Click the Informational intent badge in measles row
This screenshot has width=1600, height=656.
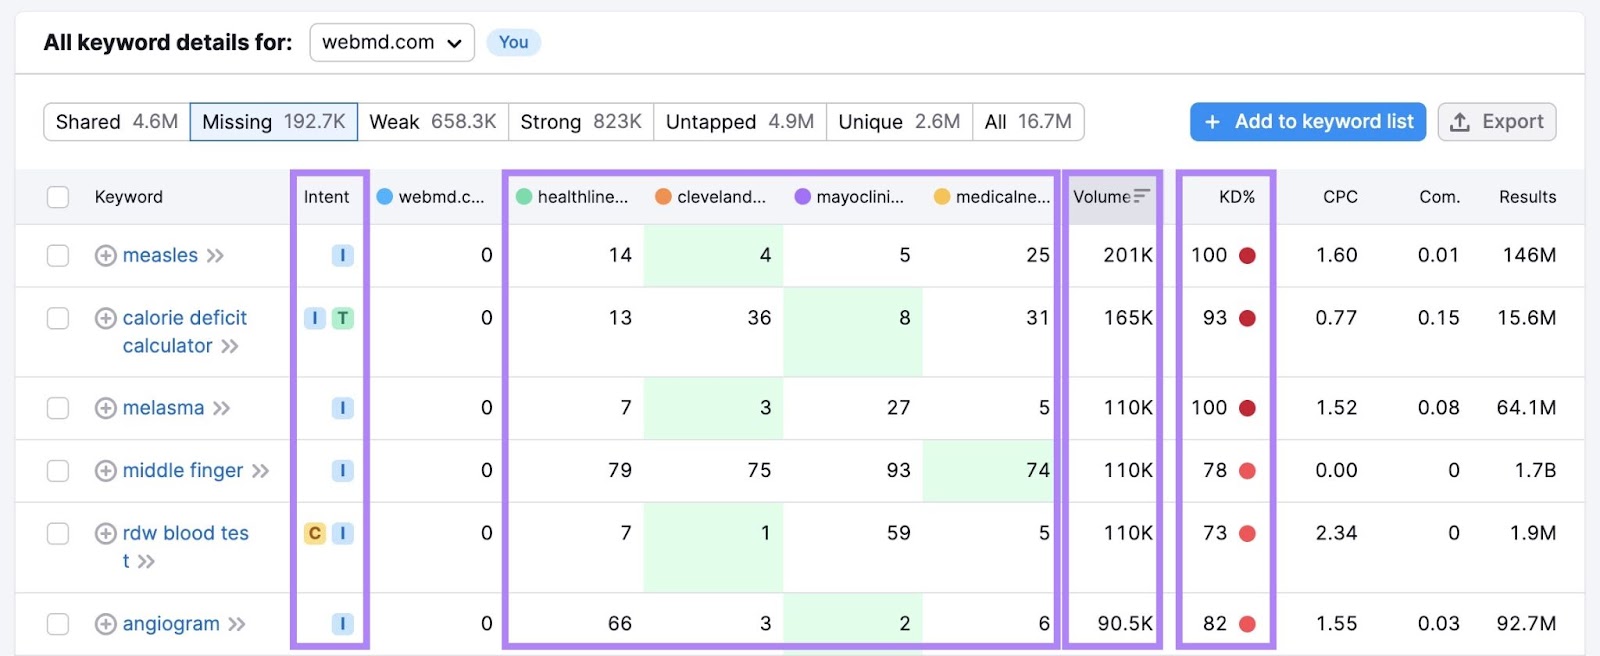tap(342, 256)
